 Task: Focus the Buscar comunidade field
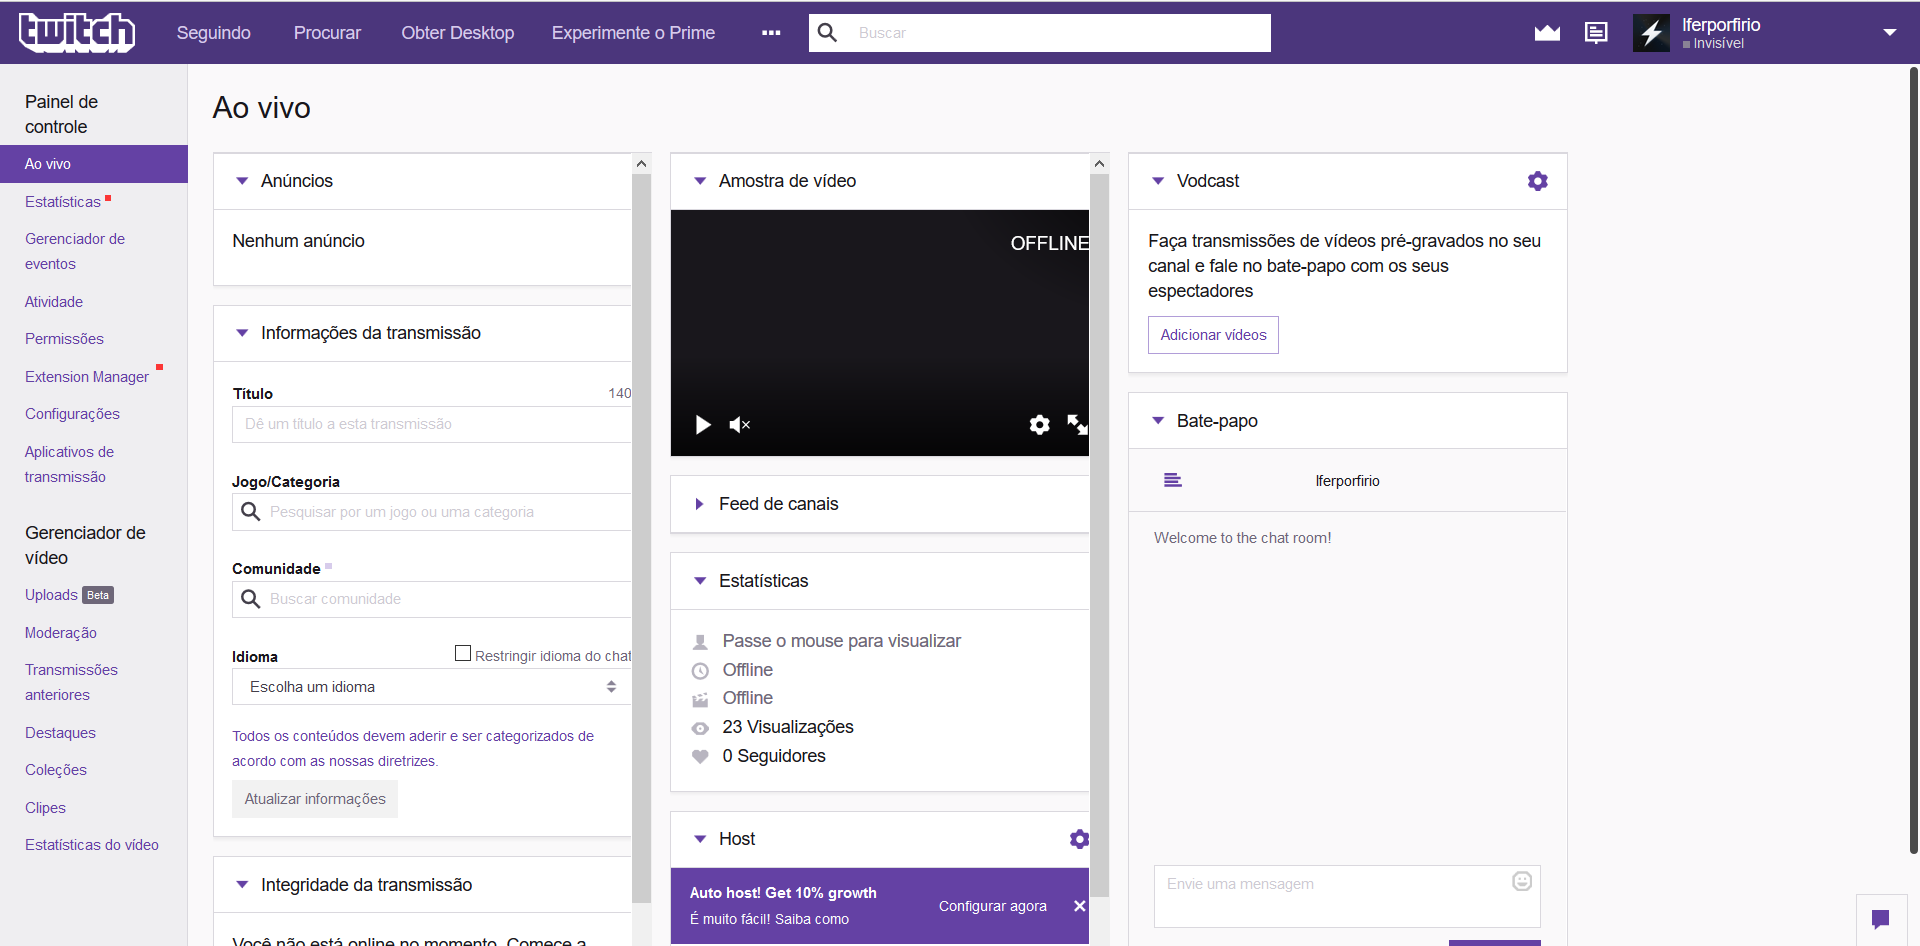point(432,599)
